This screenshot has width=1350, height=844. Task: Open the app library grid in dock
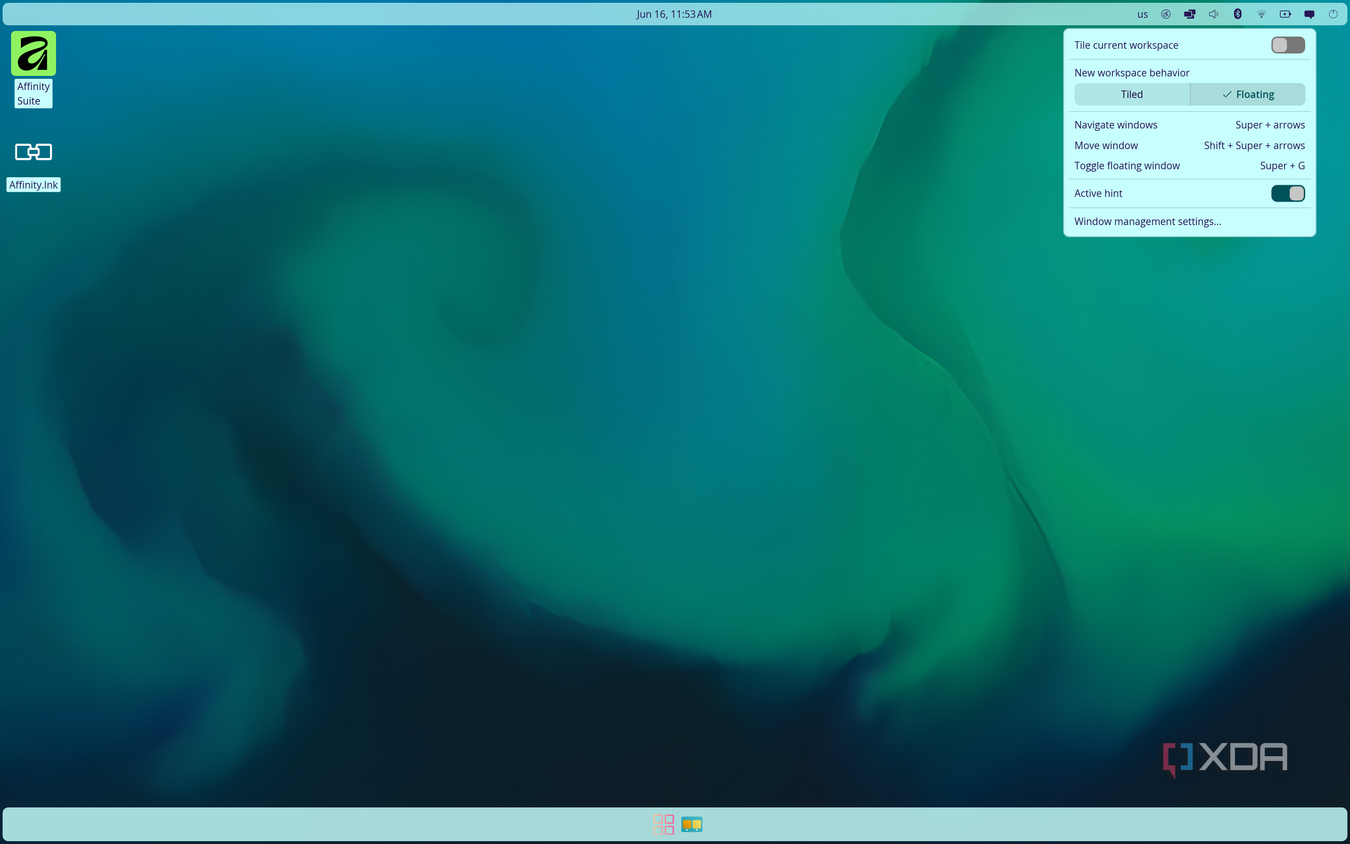click(x=664, y=824)
